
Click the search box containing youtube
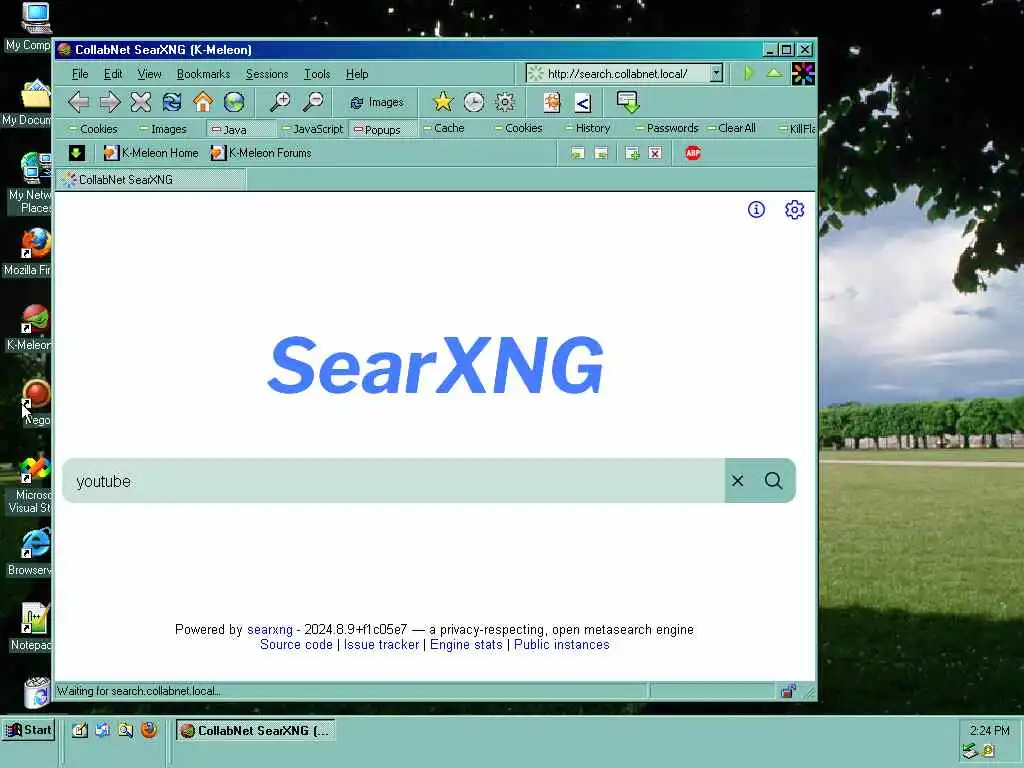[x=394, y=481]
